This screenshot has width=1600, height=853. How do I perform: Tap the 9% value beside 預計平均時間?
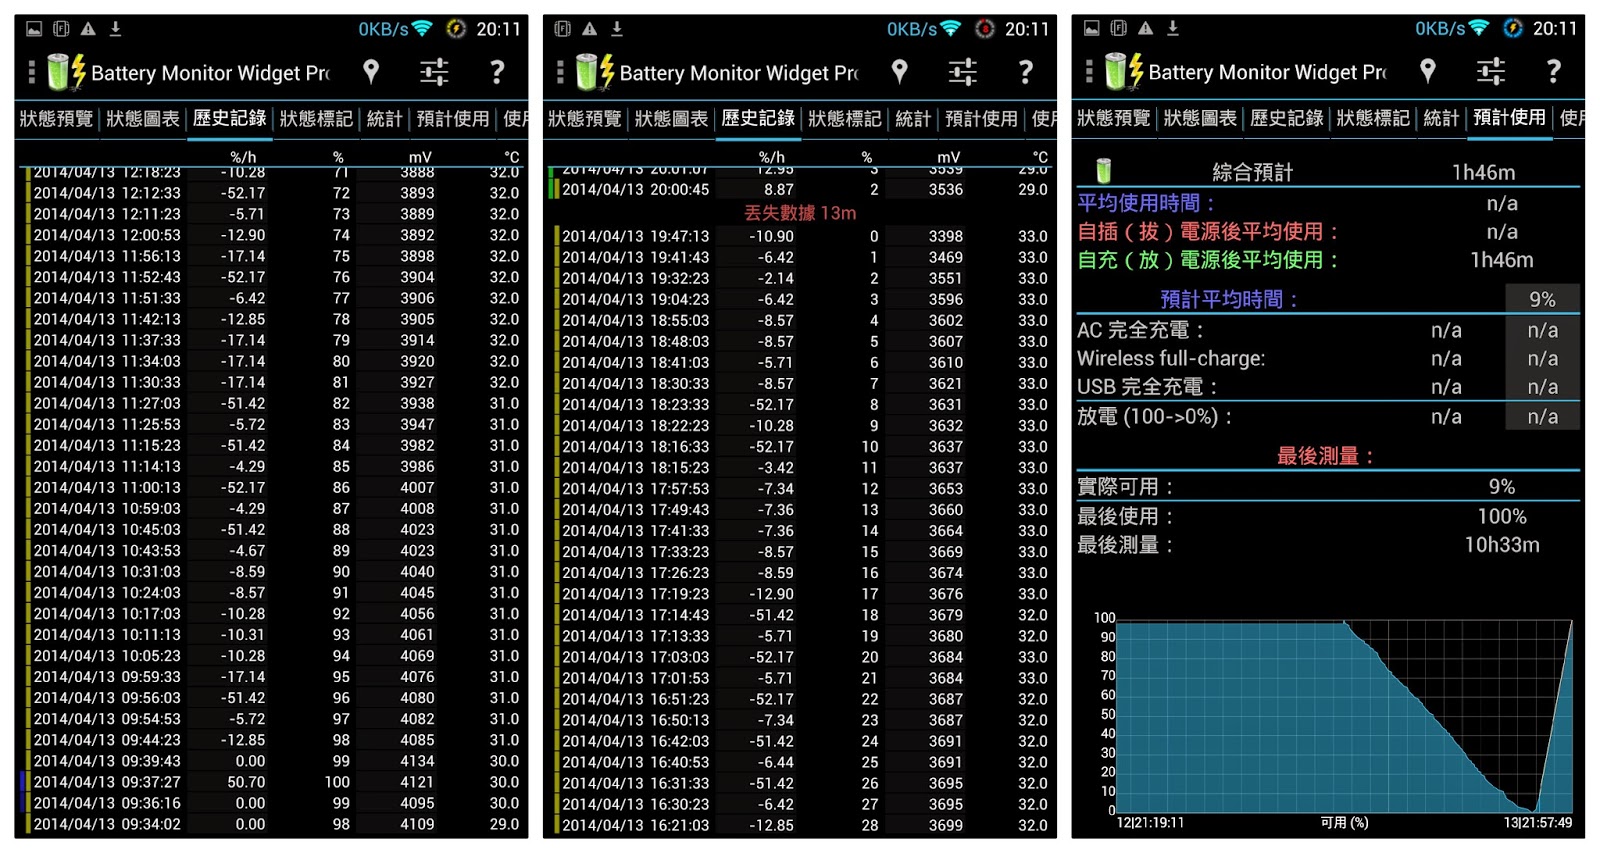[1542, 299]
